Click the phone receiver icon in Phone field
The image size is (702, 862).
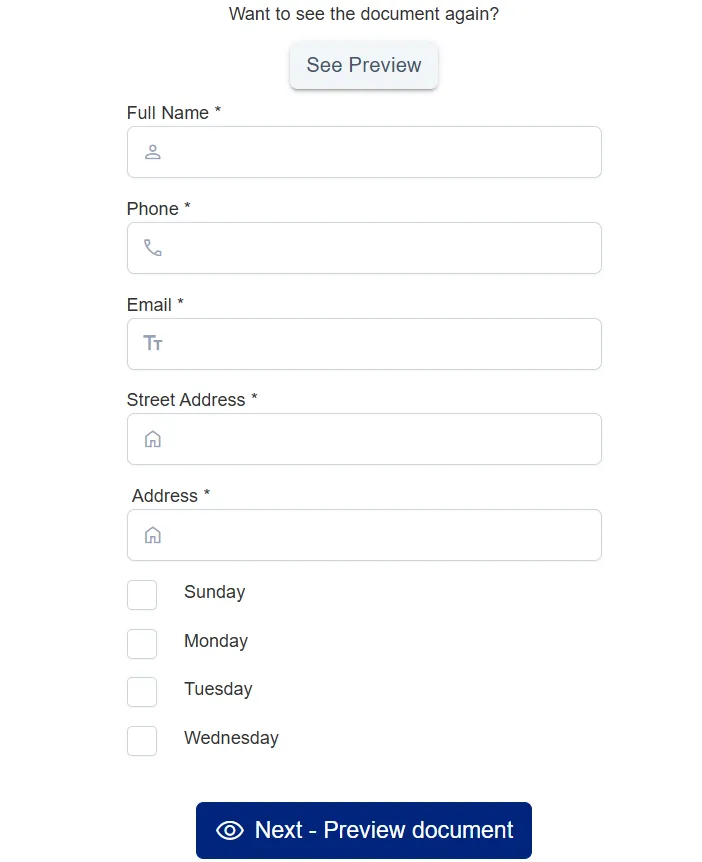(152, 248)
